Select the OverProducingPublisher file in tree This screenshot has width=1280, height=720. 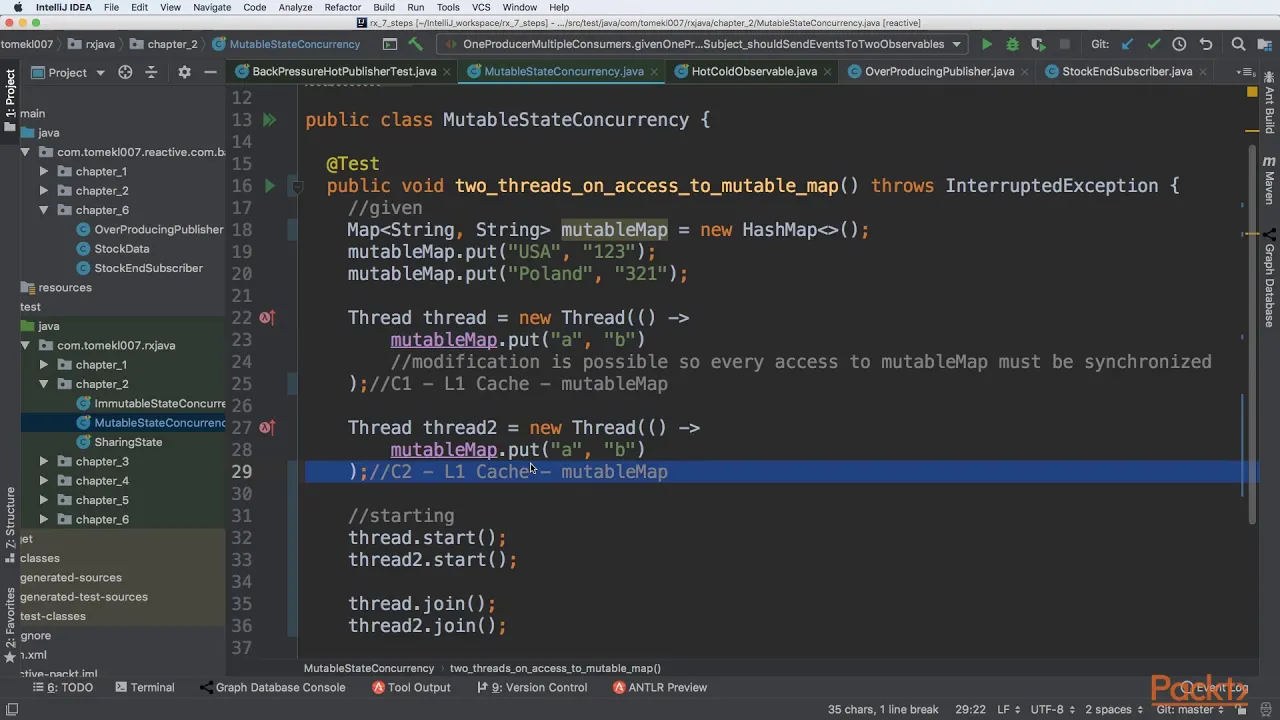click(158, 230)
